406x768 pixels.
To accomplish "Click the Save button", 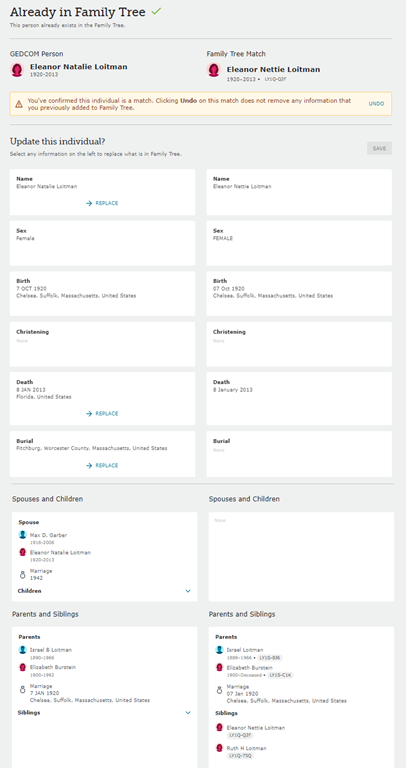I will coord(380,148).
